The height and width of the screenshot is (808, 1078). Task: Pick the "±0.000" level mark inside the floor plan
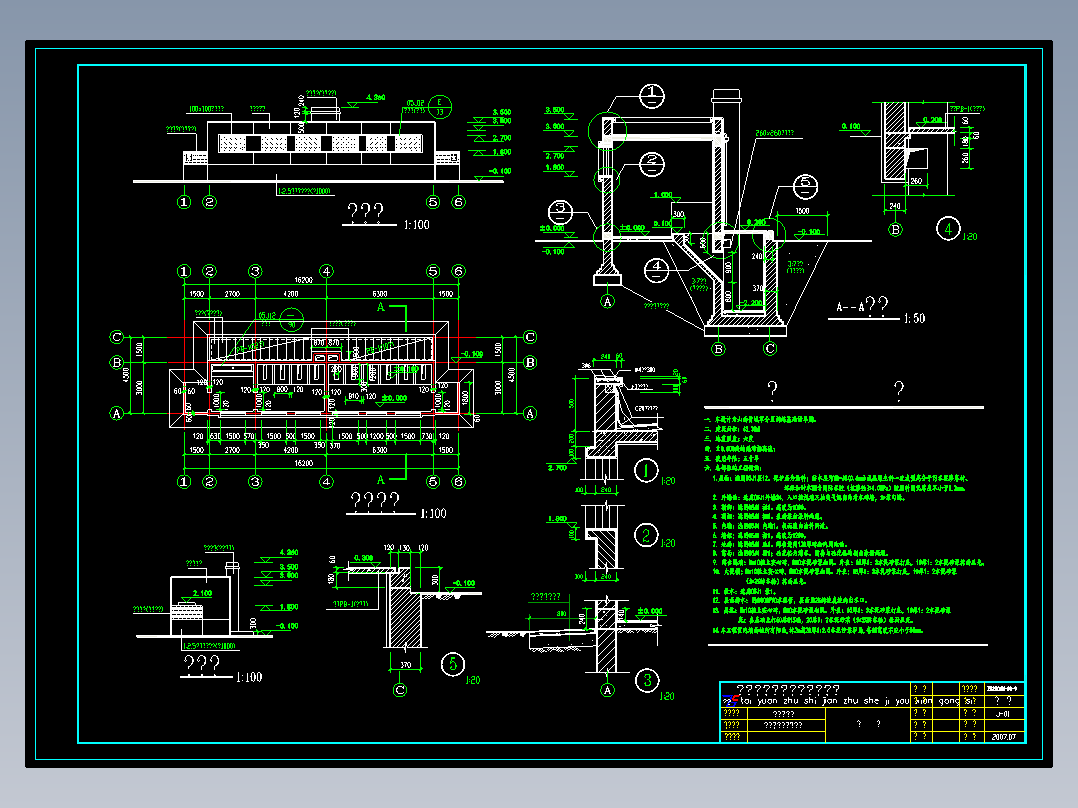[x=395, y=398]
